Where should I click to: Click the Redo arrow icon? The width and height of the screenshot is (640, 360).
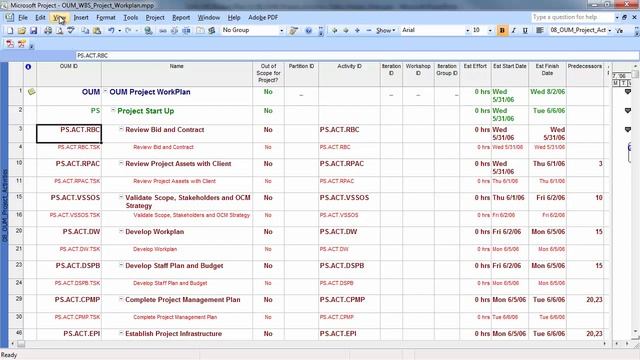coord(128,31)
